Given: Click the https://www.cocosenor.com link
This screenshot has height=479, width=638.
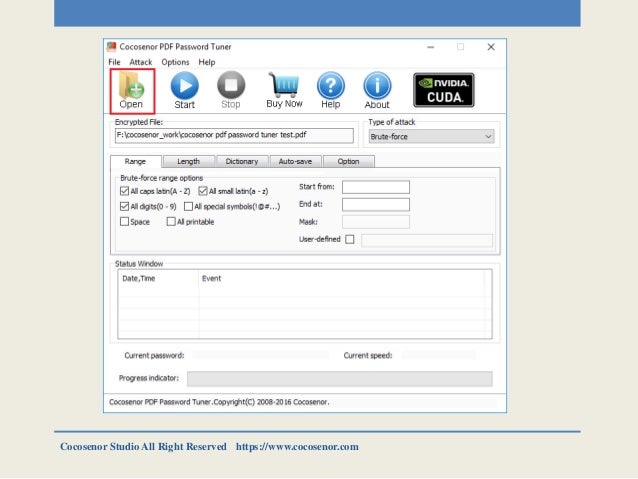Looking at the screenshot, I should (297, 446).
